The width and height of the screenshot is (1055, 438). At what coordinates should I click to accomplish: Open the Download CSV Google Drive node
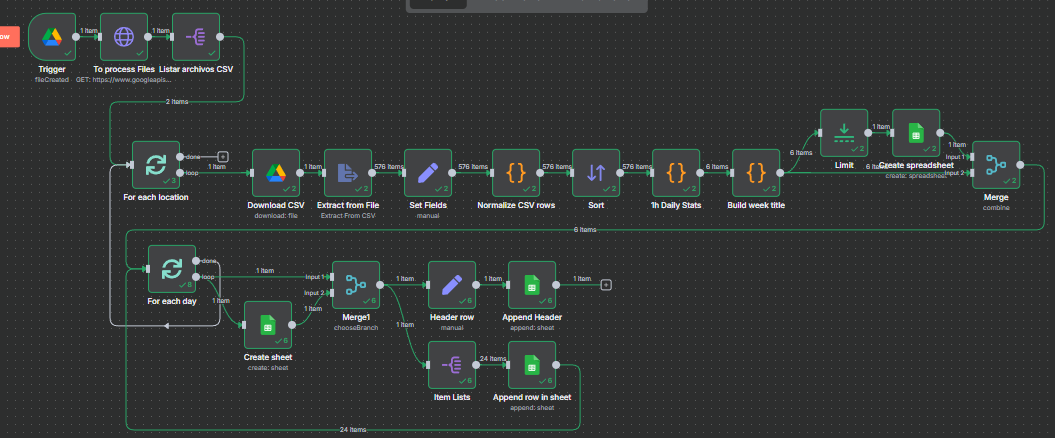pyautogui.click(x=276, y=173)
